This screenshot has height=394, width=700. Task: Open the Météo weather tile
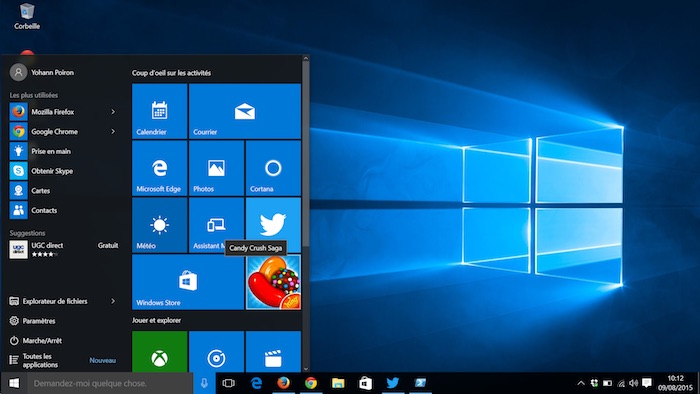tap(159, 225)
